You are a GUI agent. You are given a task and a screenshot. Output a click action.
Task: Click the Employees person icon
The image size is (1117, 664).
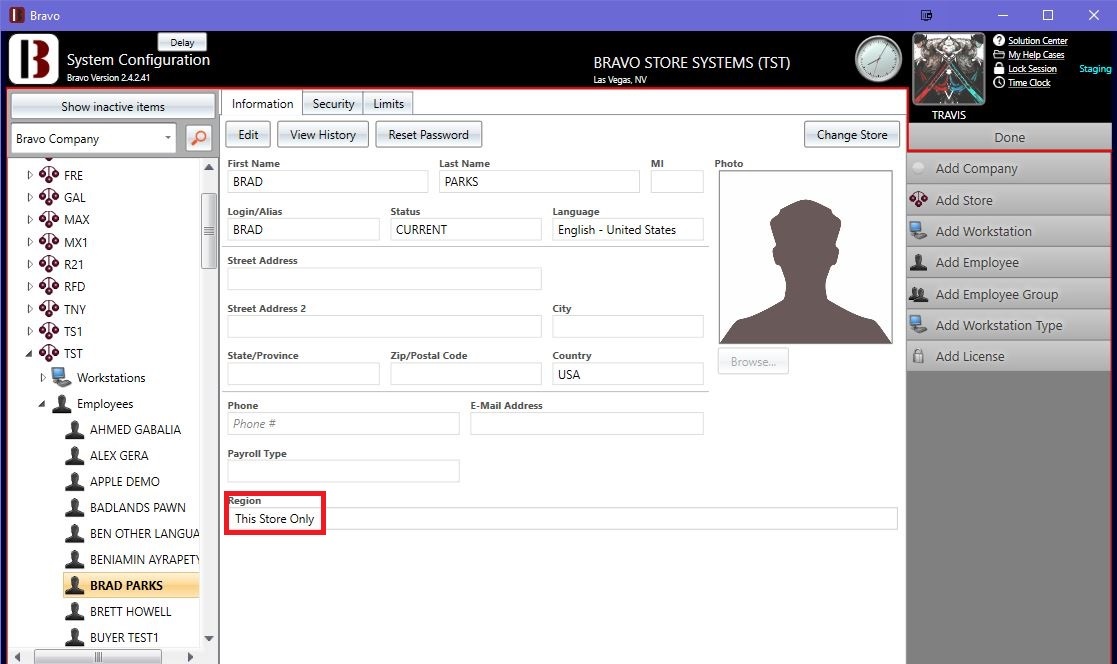[62, 403]
